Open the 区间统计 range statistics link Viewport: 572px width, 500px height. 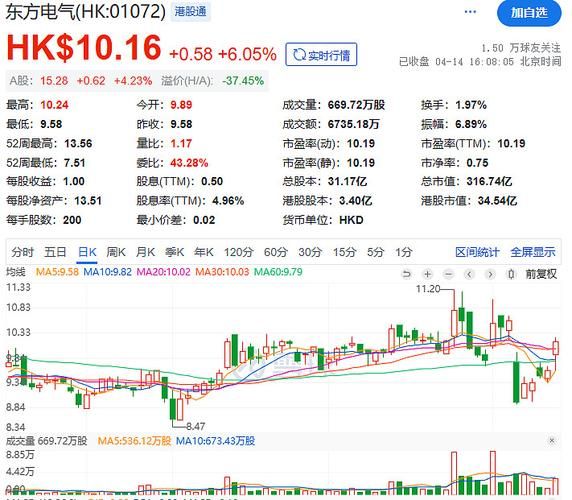477,252
